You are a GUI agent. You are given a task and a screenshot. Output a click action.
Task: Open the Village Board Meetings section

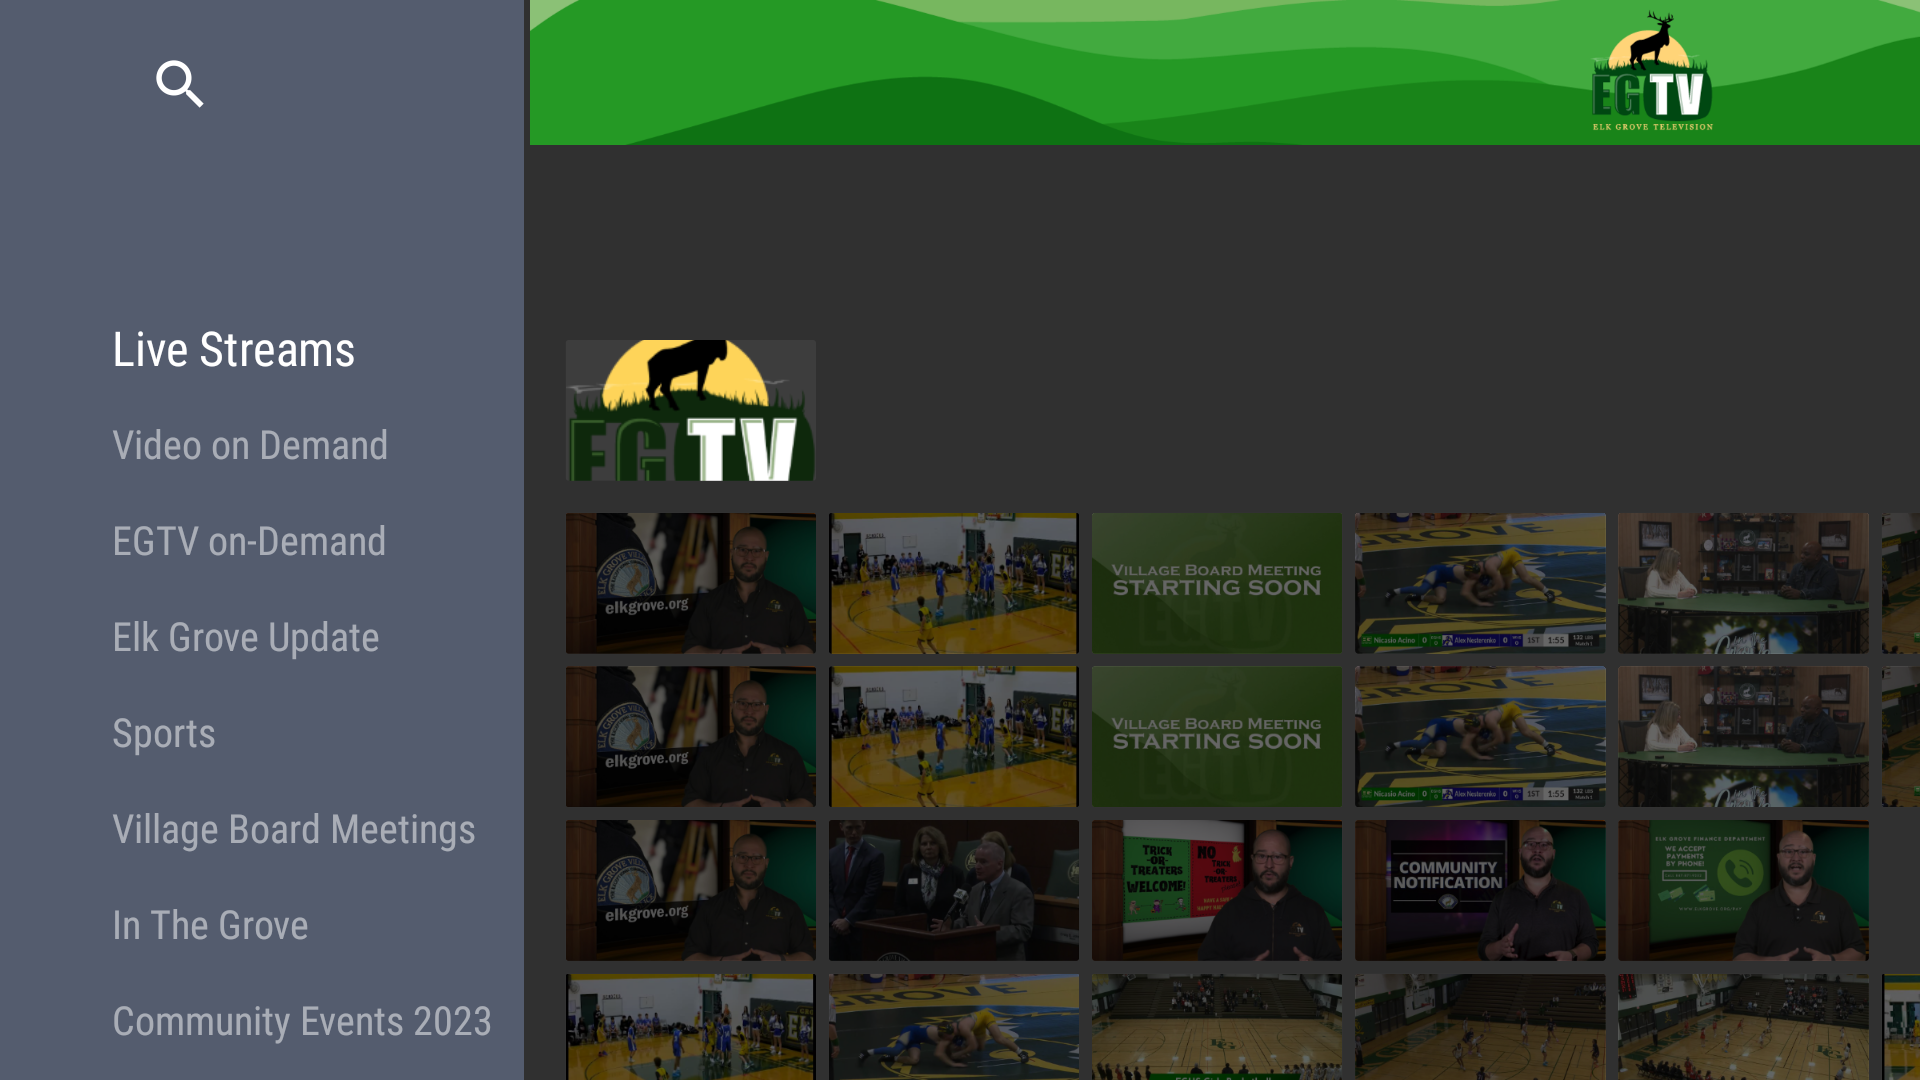pyautogui.click(x=294, y=829)
